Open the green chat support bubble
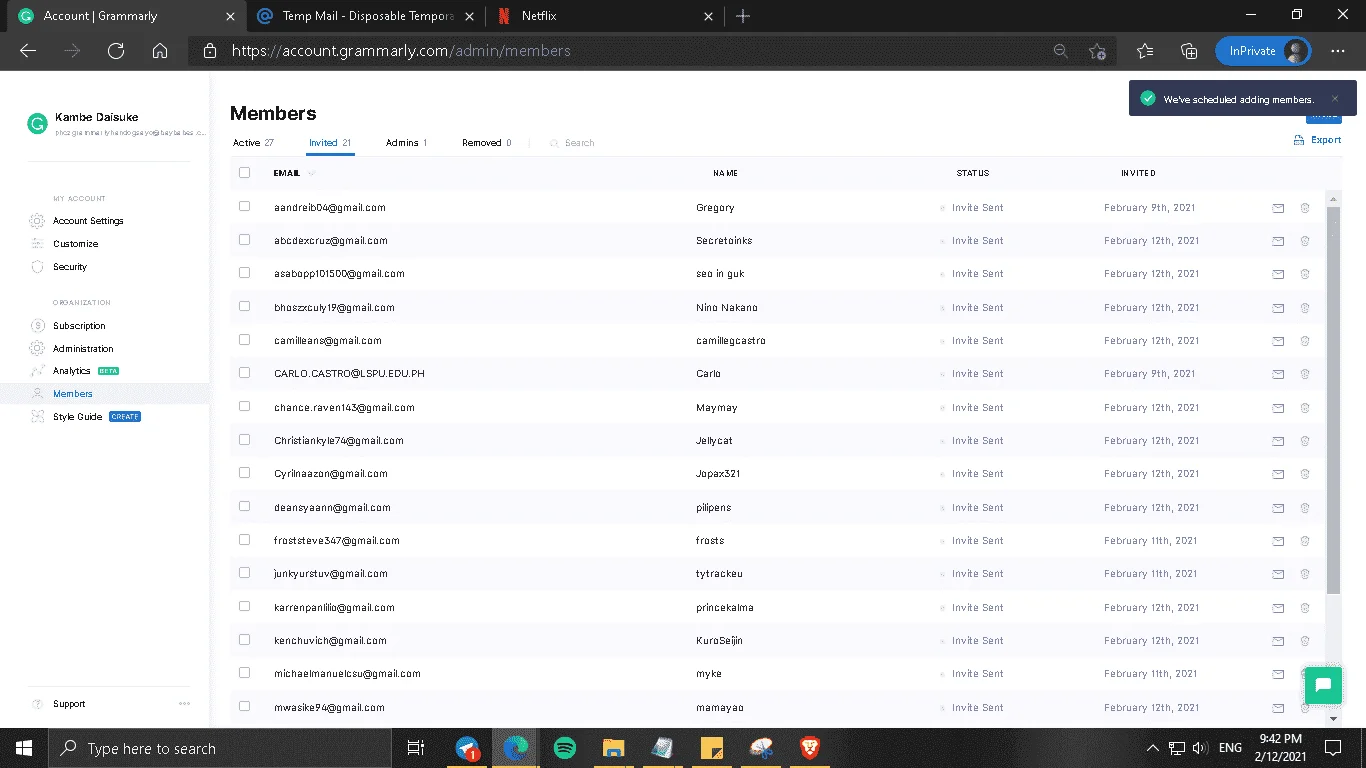This screenshot has width=1366, height=768. (x=1323, y=685)
